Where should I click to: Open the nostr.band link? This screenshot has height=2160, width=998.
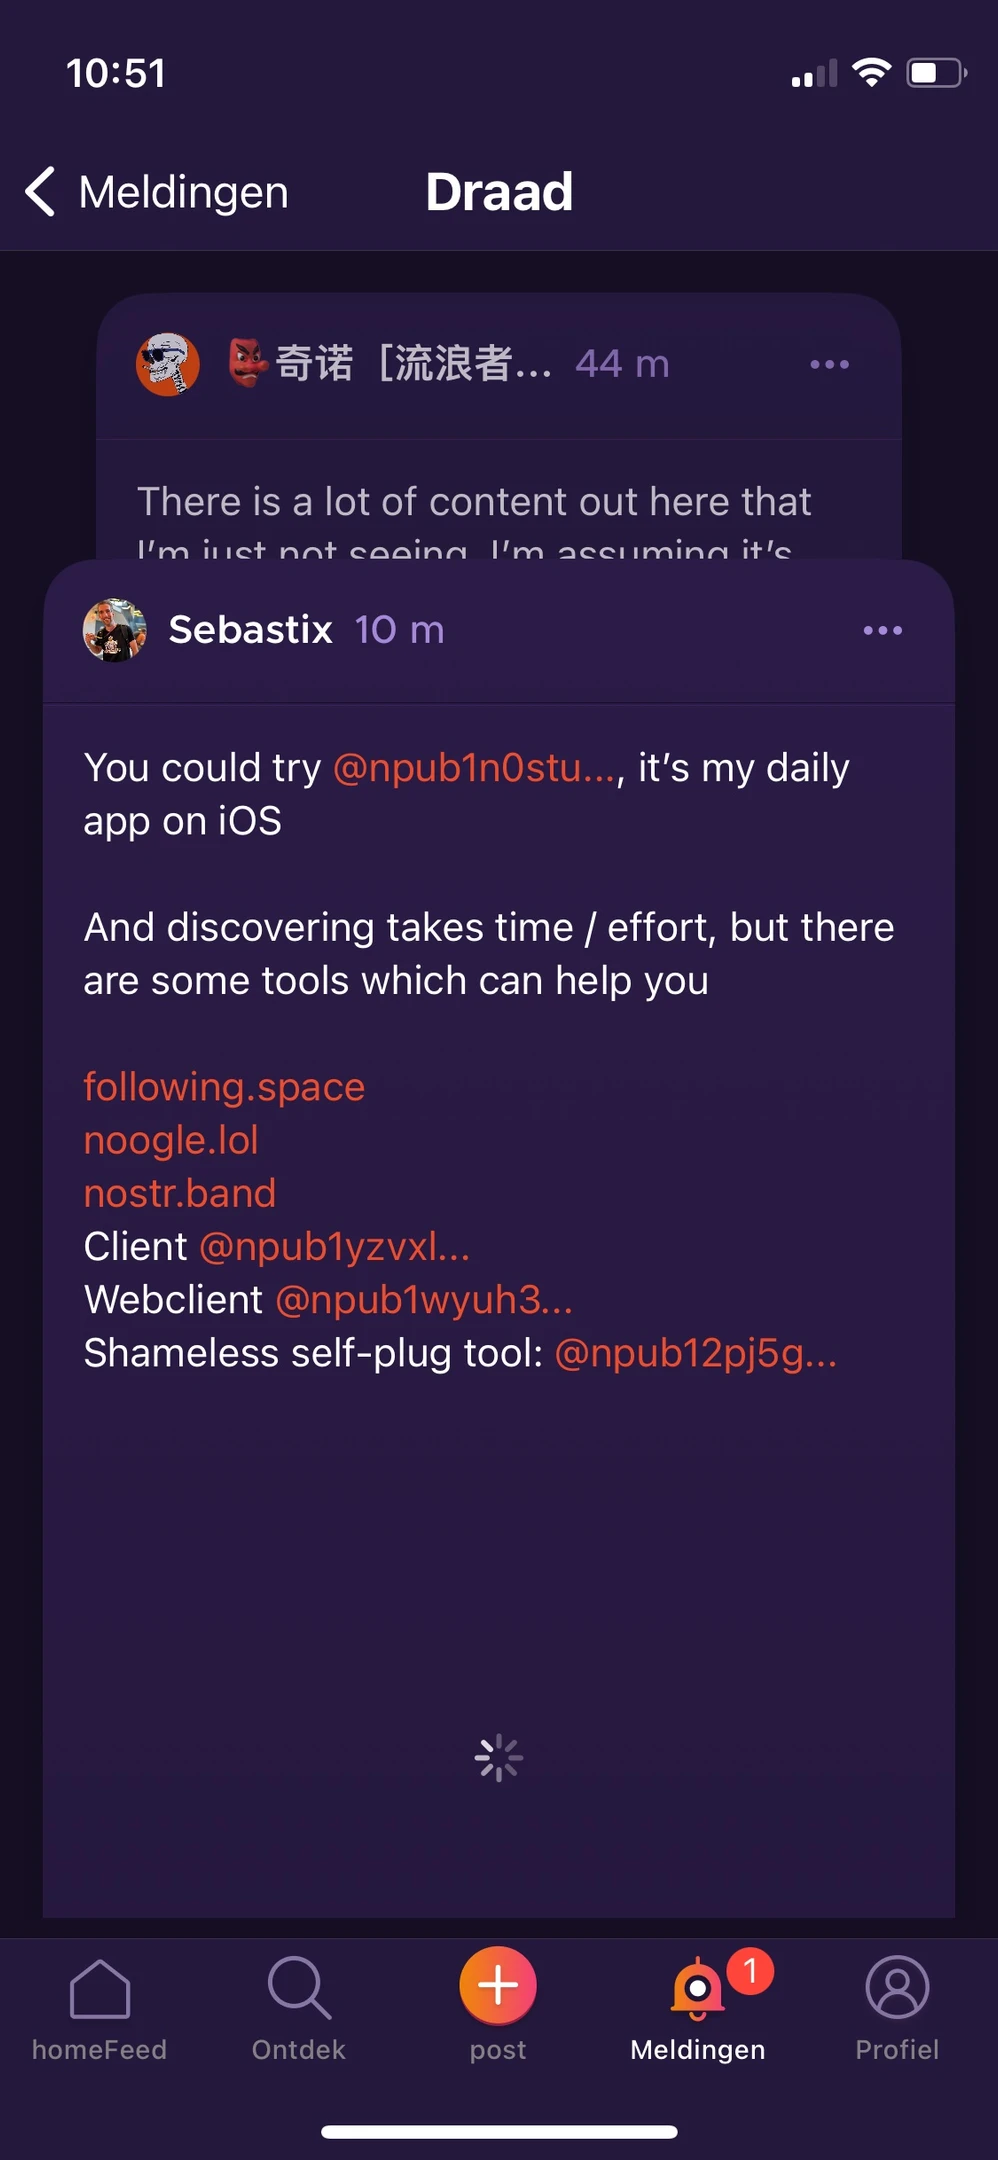180,1193
